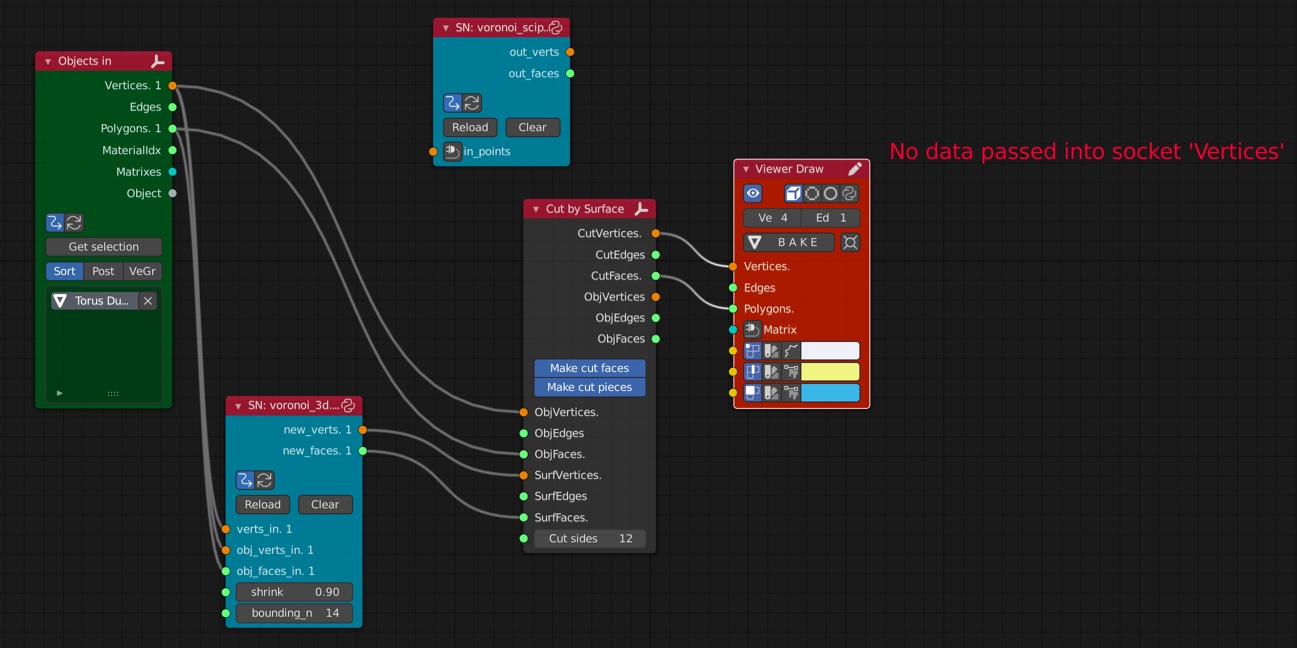Image resolution: width=1297 pixels, height=648 pixels.
Task: Click Clear in SN: voronoi_3d node
Action: click(325, 505)
